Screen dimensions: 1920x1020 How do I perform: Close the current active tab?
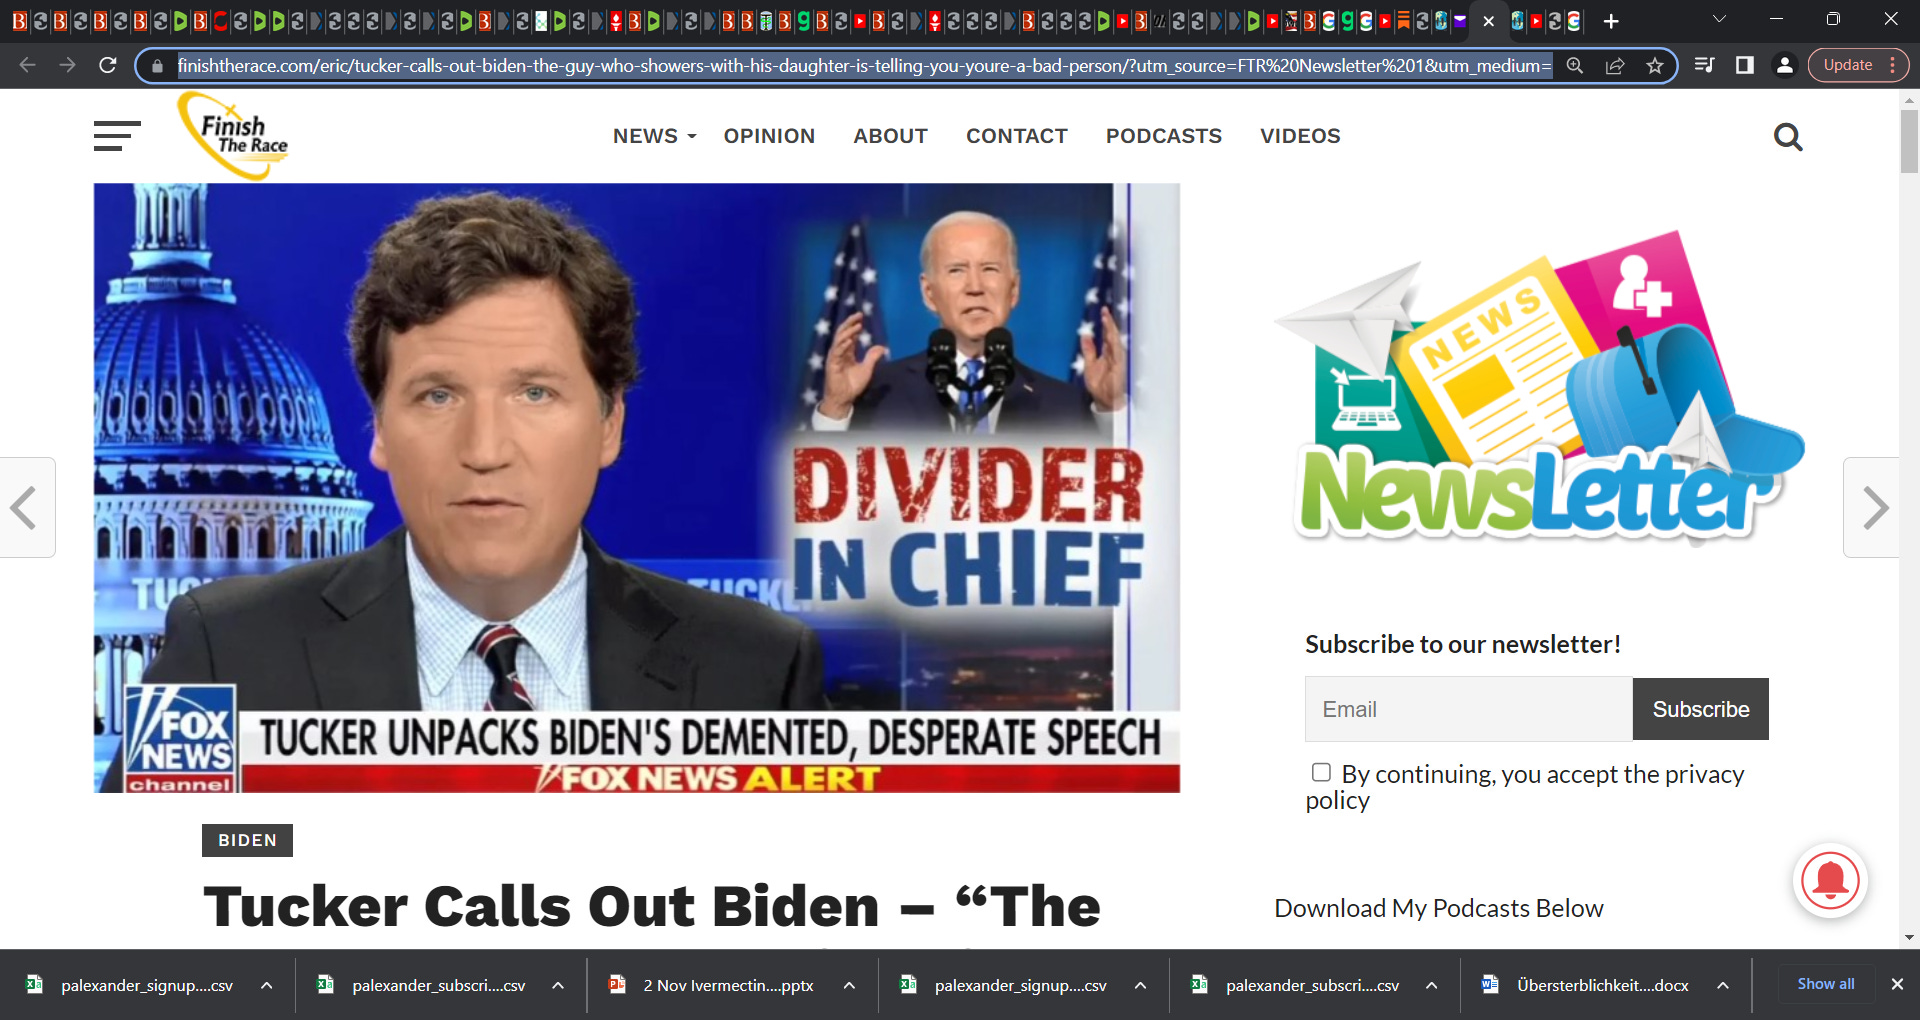click(x=1489, y=21)
